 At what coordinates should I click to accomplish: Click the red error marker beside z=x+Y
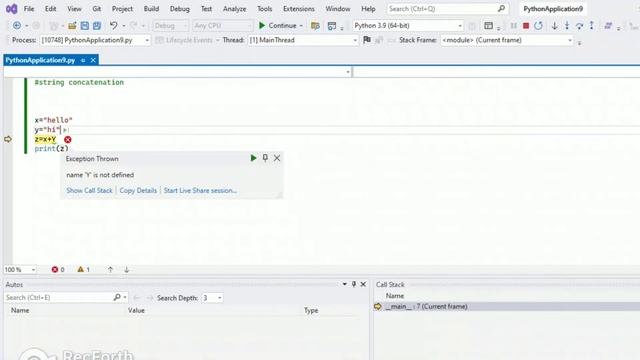[68, 140]
